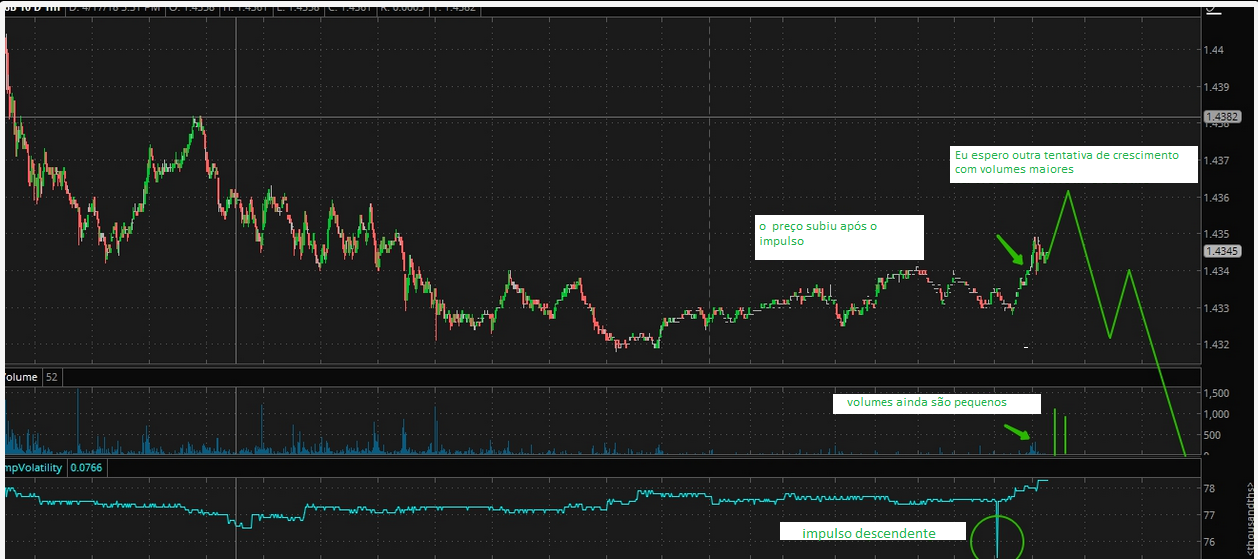Click the ImpVolatility study label
The image size is (1258, 559).
[x=33, y=467]
